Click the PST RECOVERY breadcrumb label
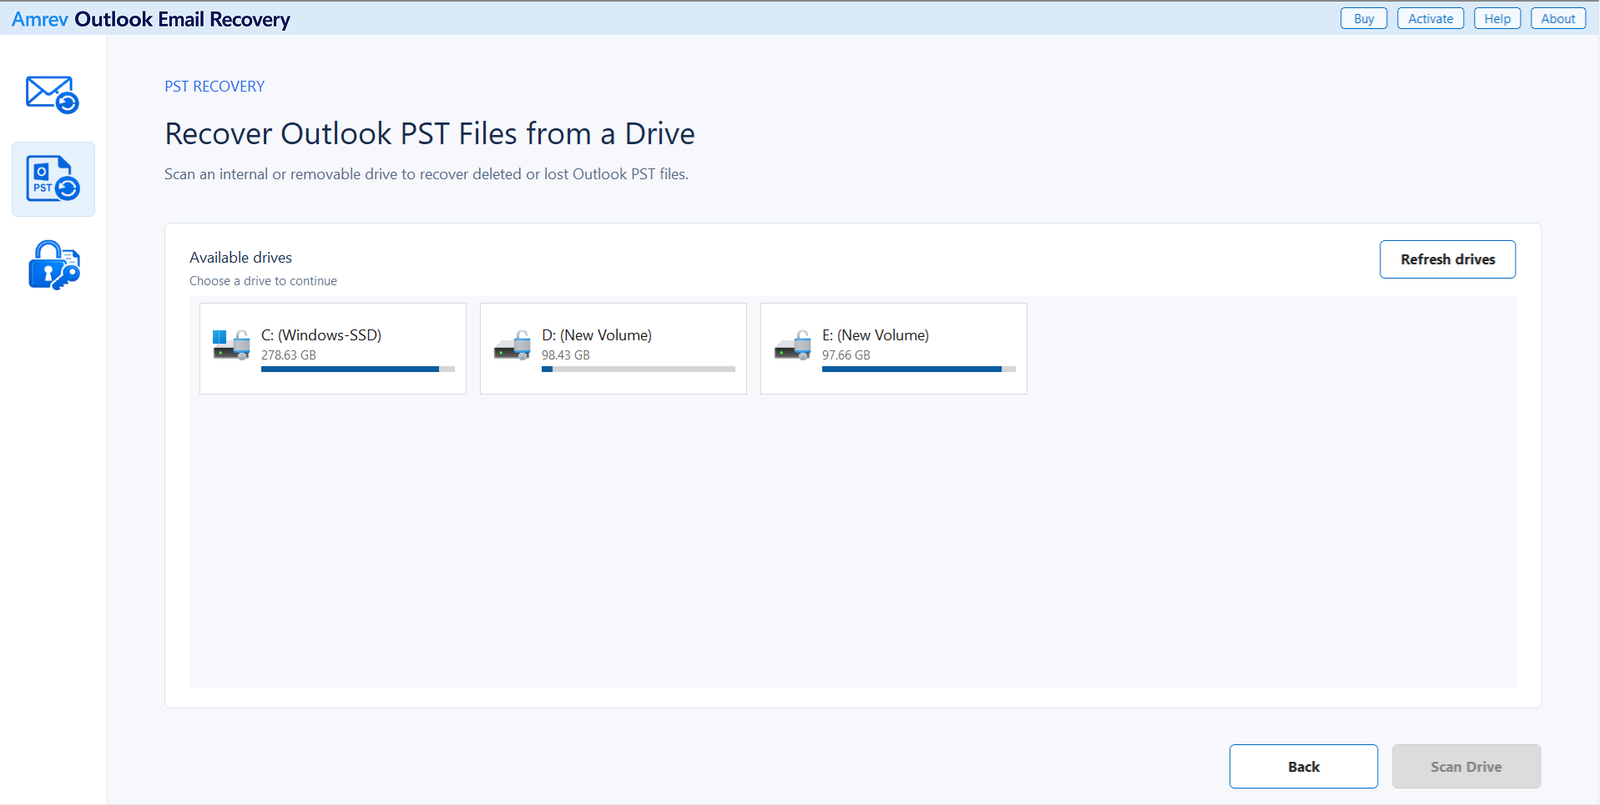Image resolution: width=1600 pixels, height=805 pixels. [x=215, y=87]
